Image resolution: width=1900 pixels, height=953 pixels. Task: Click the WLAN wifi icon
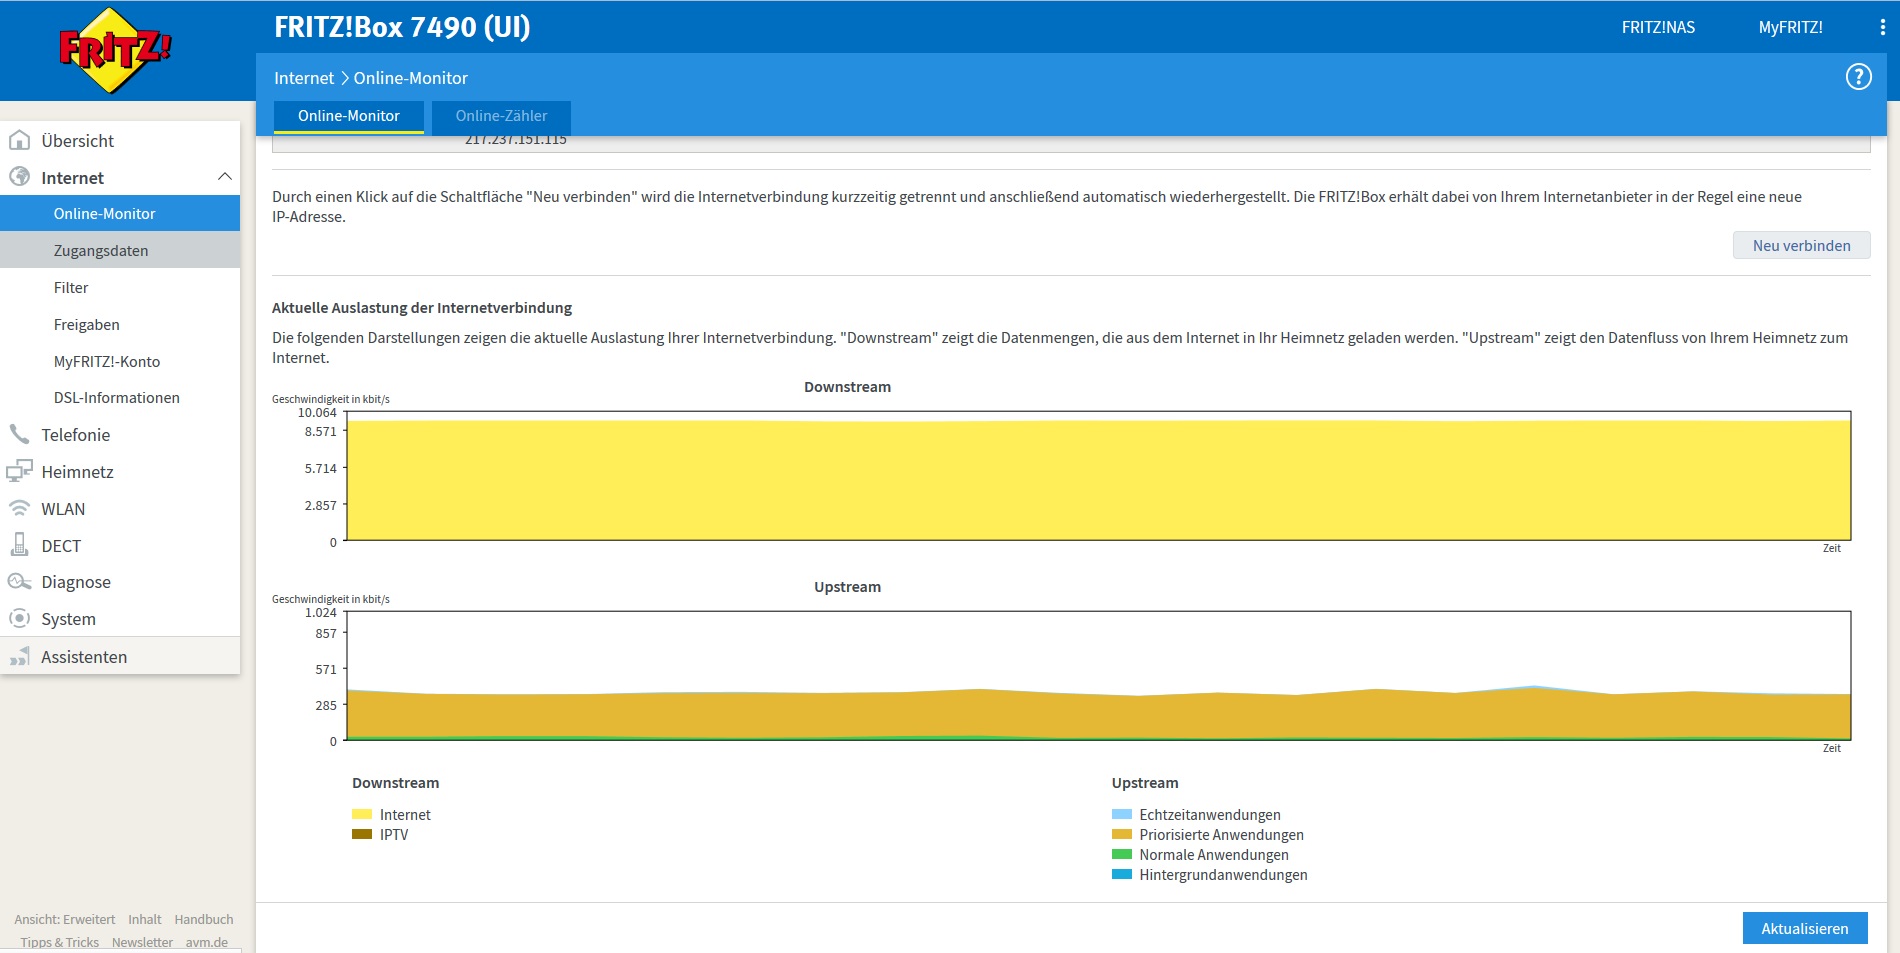click(x=19, y=508)
